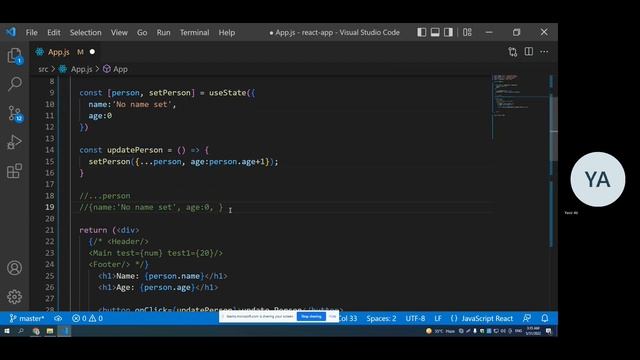Open the Explorer view in activity bar

tap(14, 56)
